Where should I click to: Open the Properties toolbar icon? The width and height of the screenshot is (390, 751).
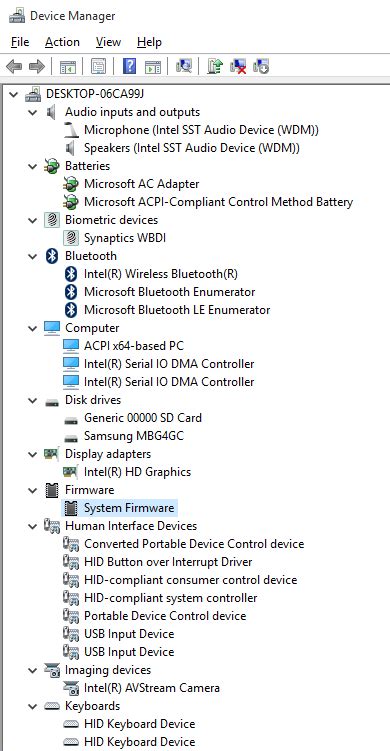[x=98, y=66]
